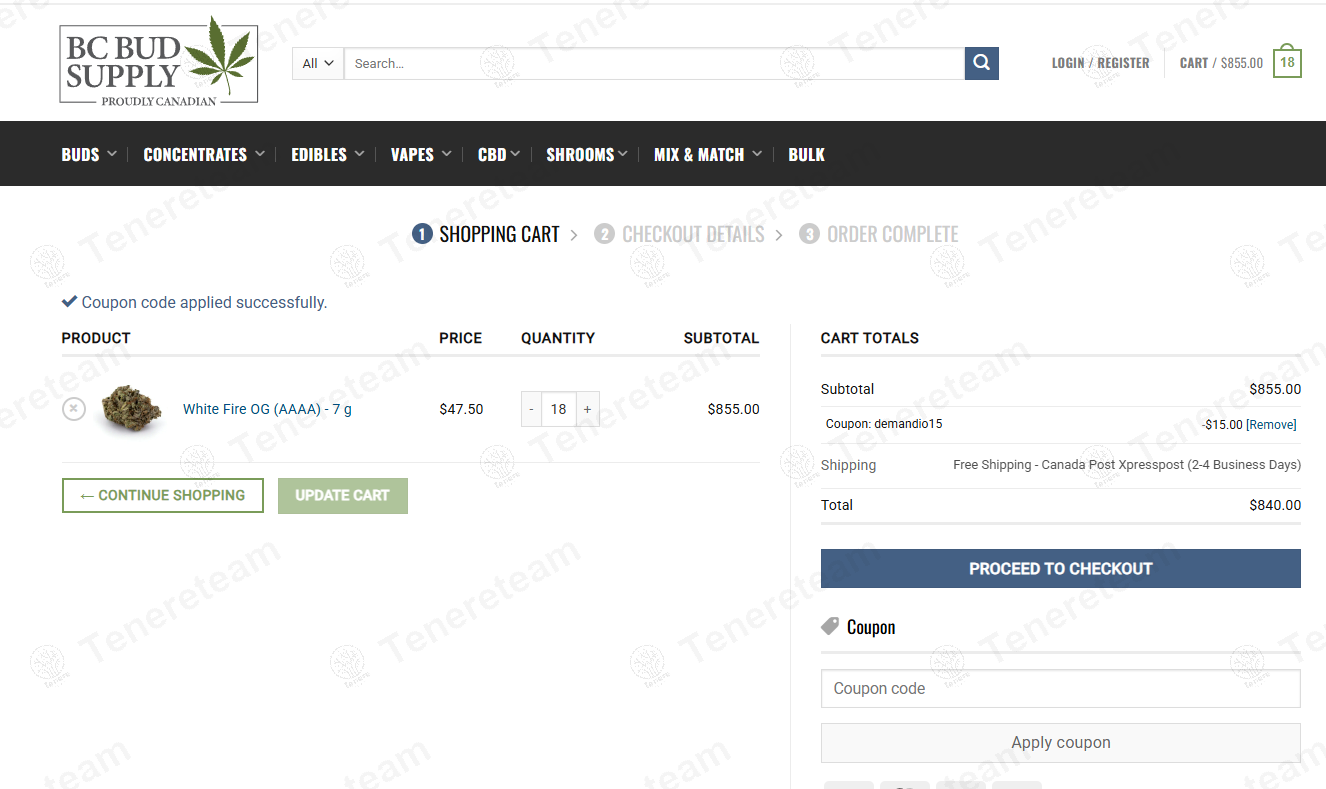This screenshot has height=789, width=1326.
Task: Click Continue Shopping button
Action: 163,496
